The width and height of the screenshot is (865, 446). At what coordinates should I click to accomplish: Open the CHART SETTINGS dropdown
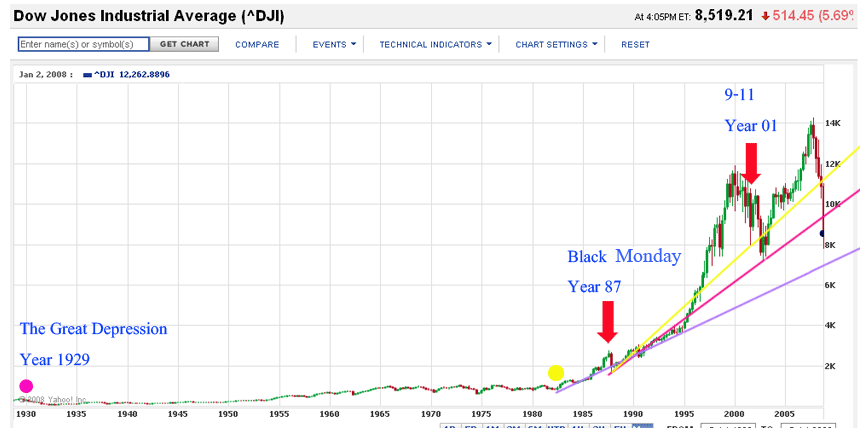point(556,45)
